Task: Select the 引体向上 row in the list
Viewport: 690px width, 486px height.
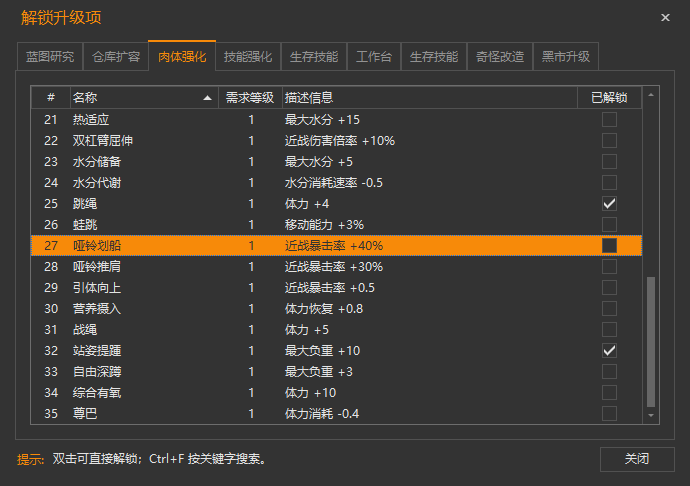Action: click(x=300, y=287)
